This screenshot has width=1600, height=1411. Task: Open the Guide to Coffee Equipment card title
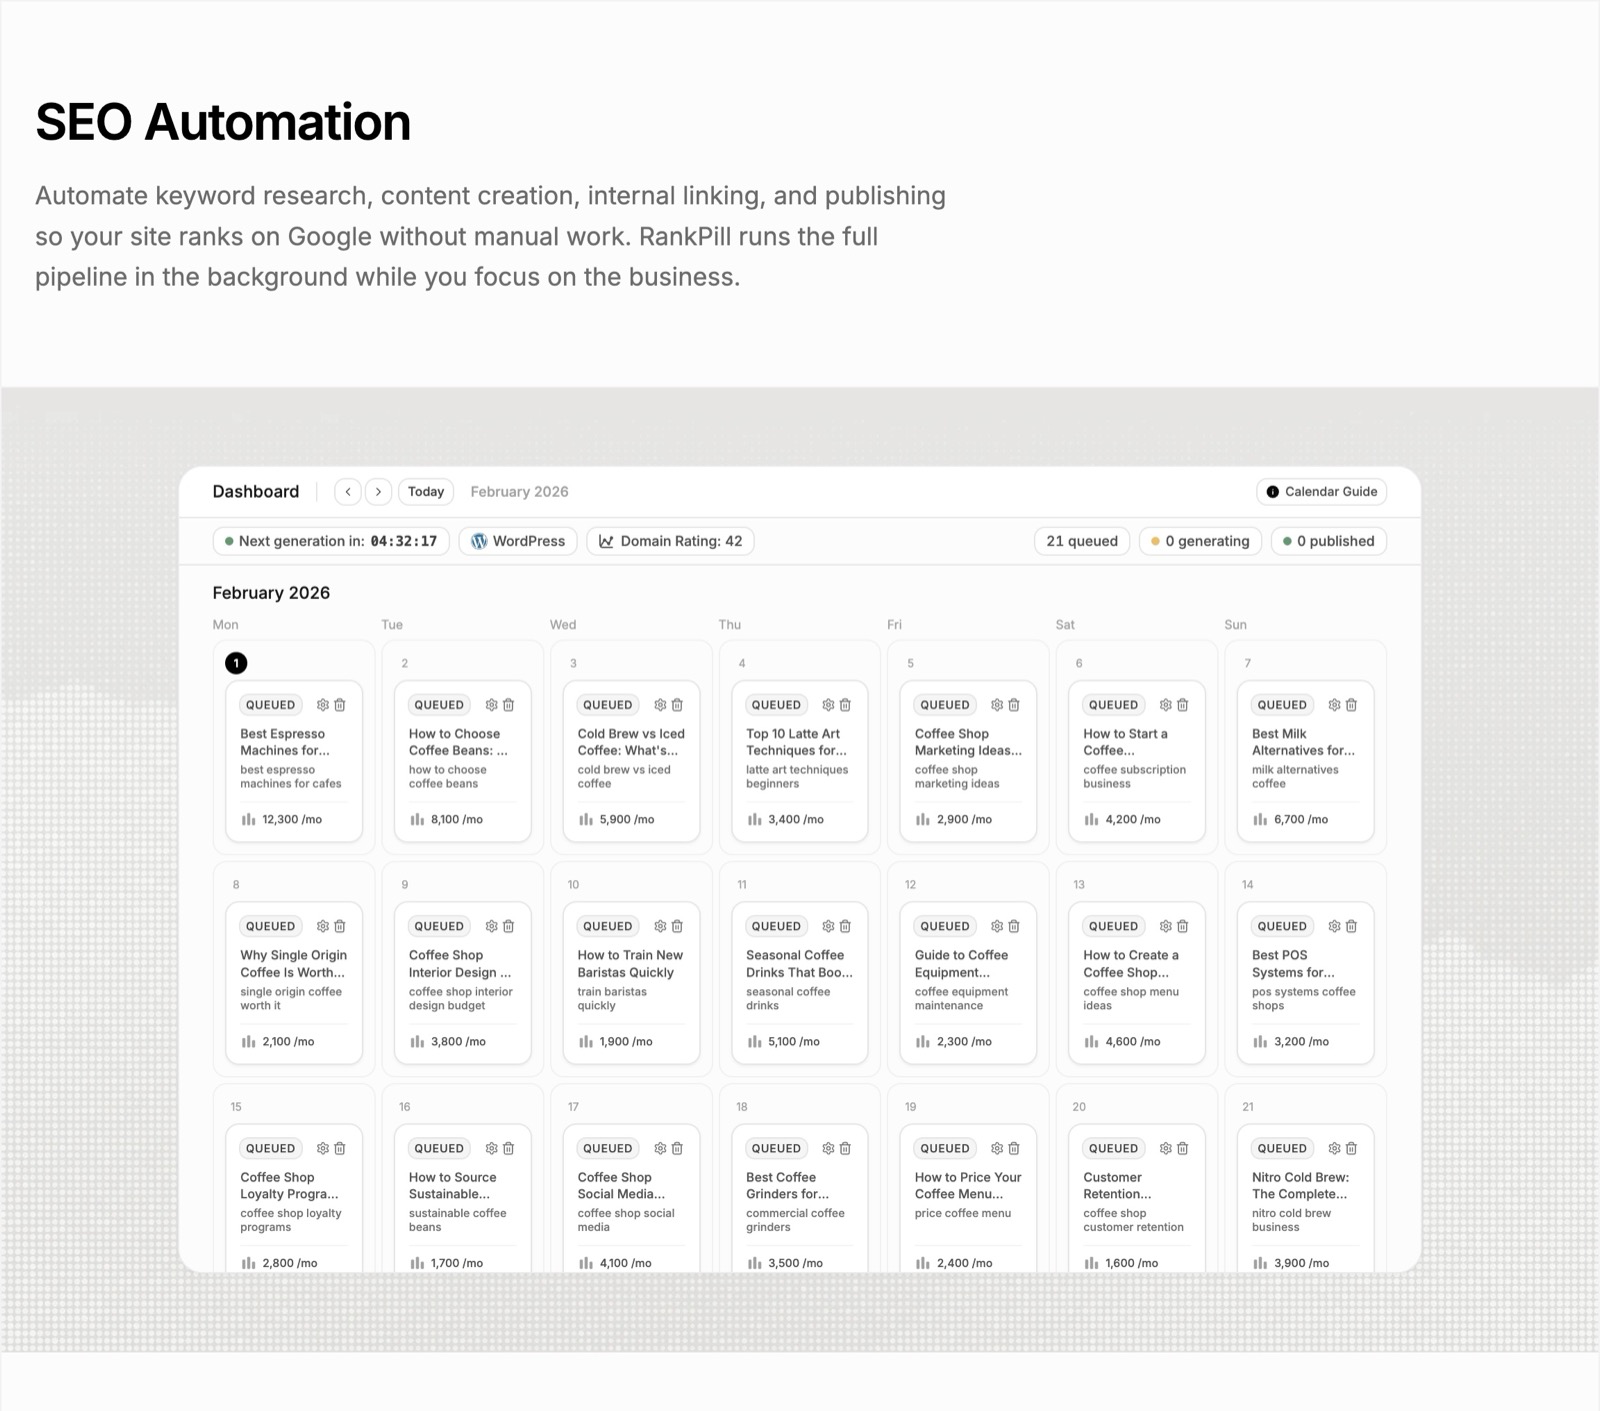[961, 964]
